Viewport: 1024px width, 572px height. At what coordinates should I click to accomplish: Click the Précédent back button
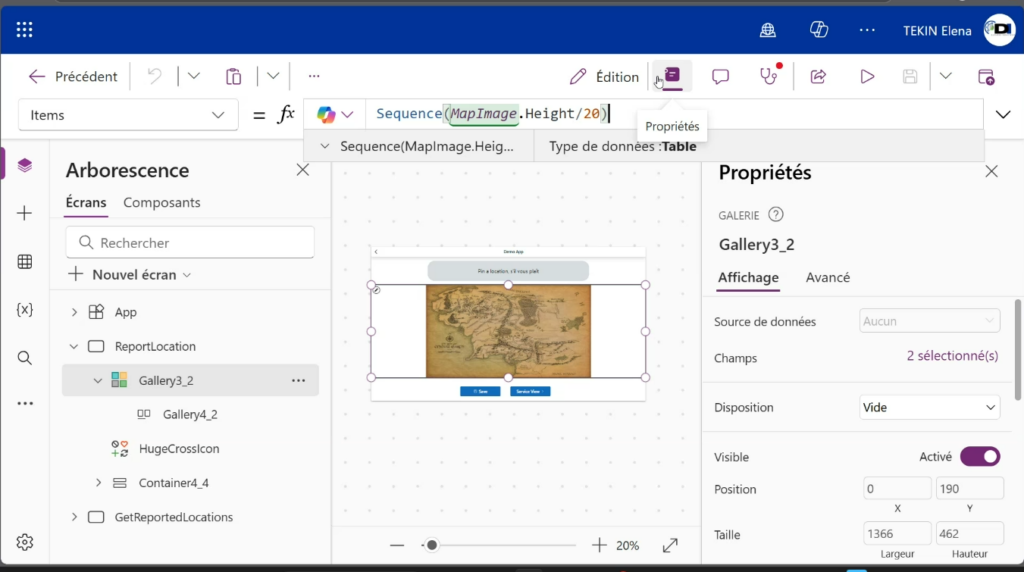(x=73, y=77)
